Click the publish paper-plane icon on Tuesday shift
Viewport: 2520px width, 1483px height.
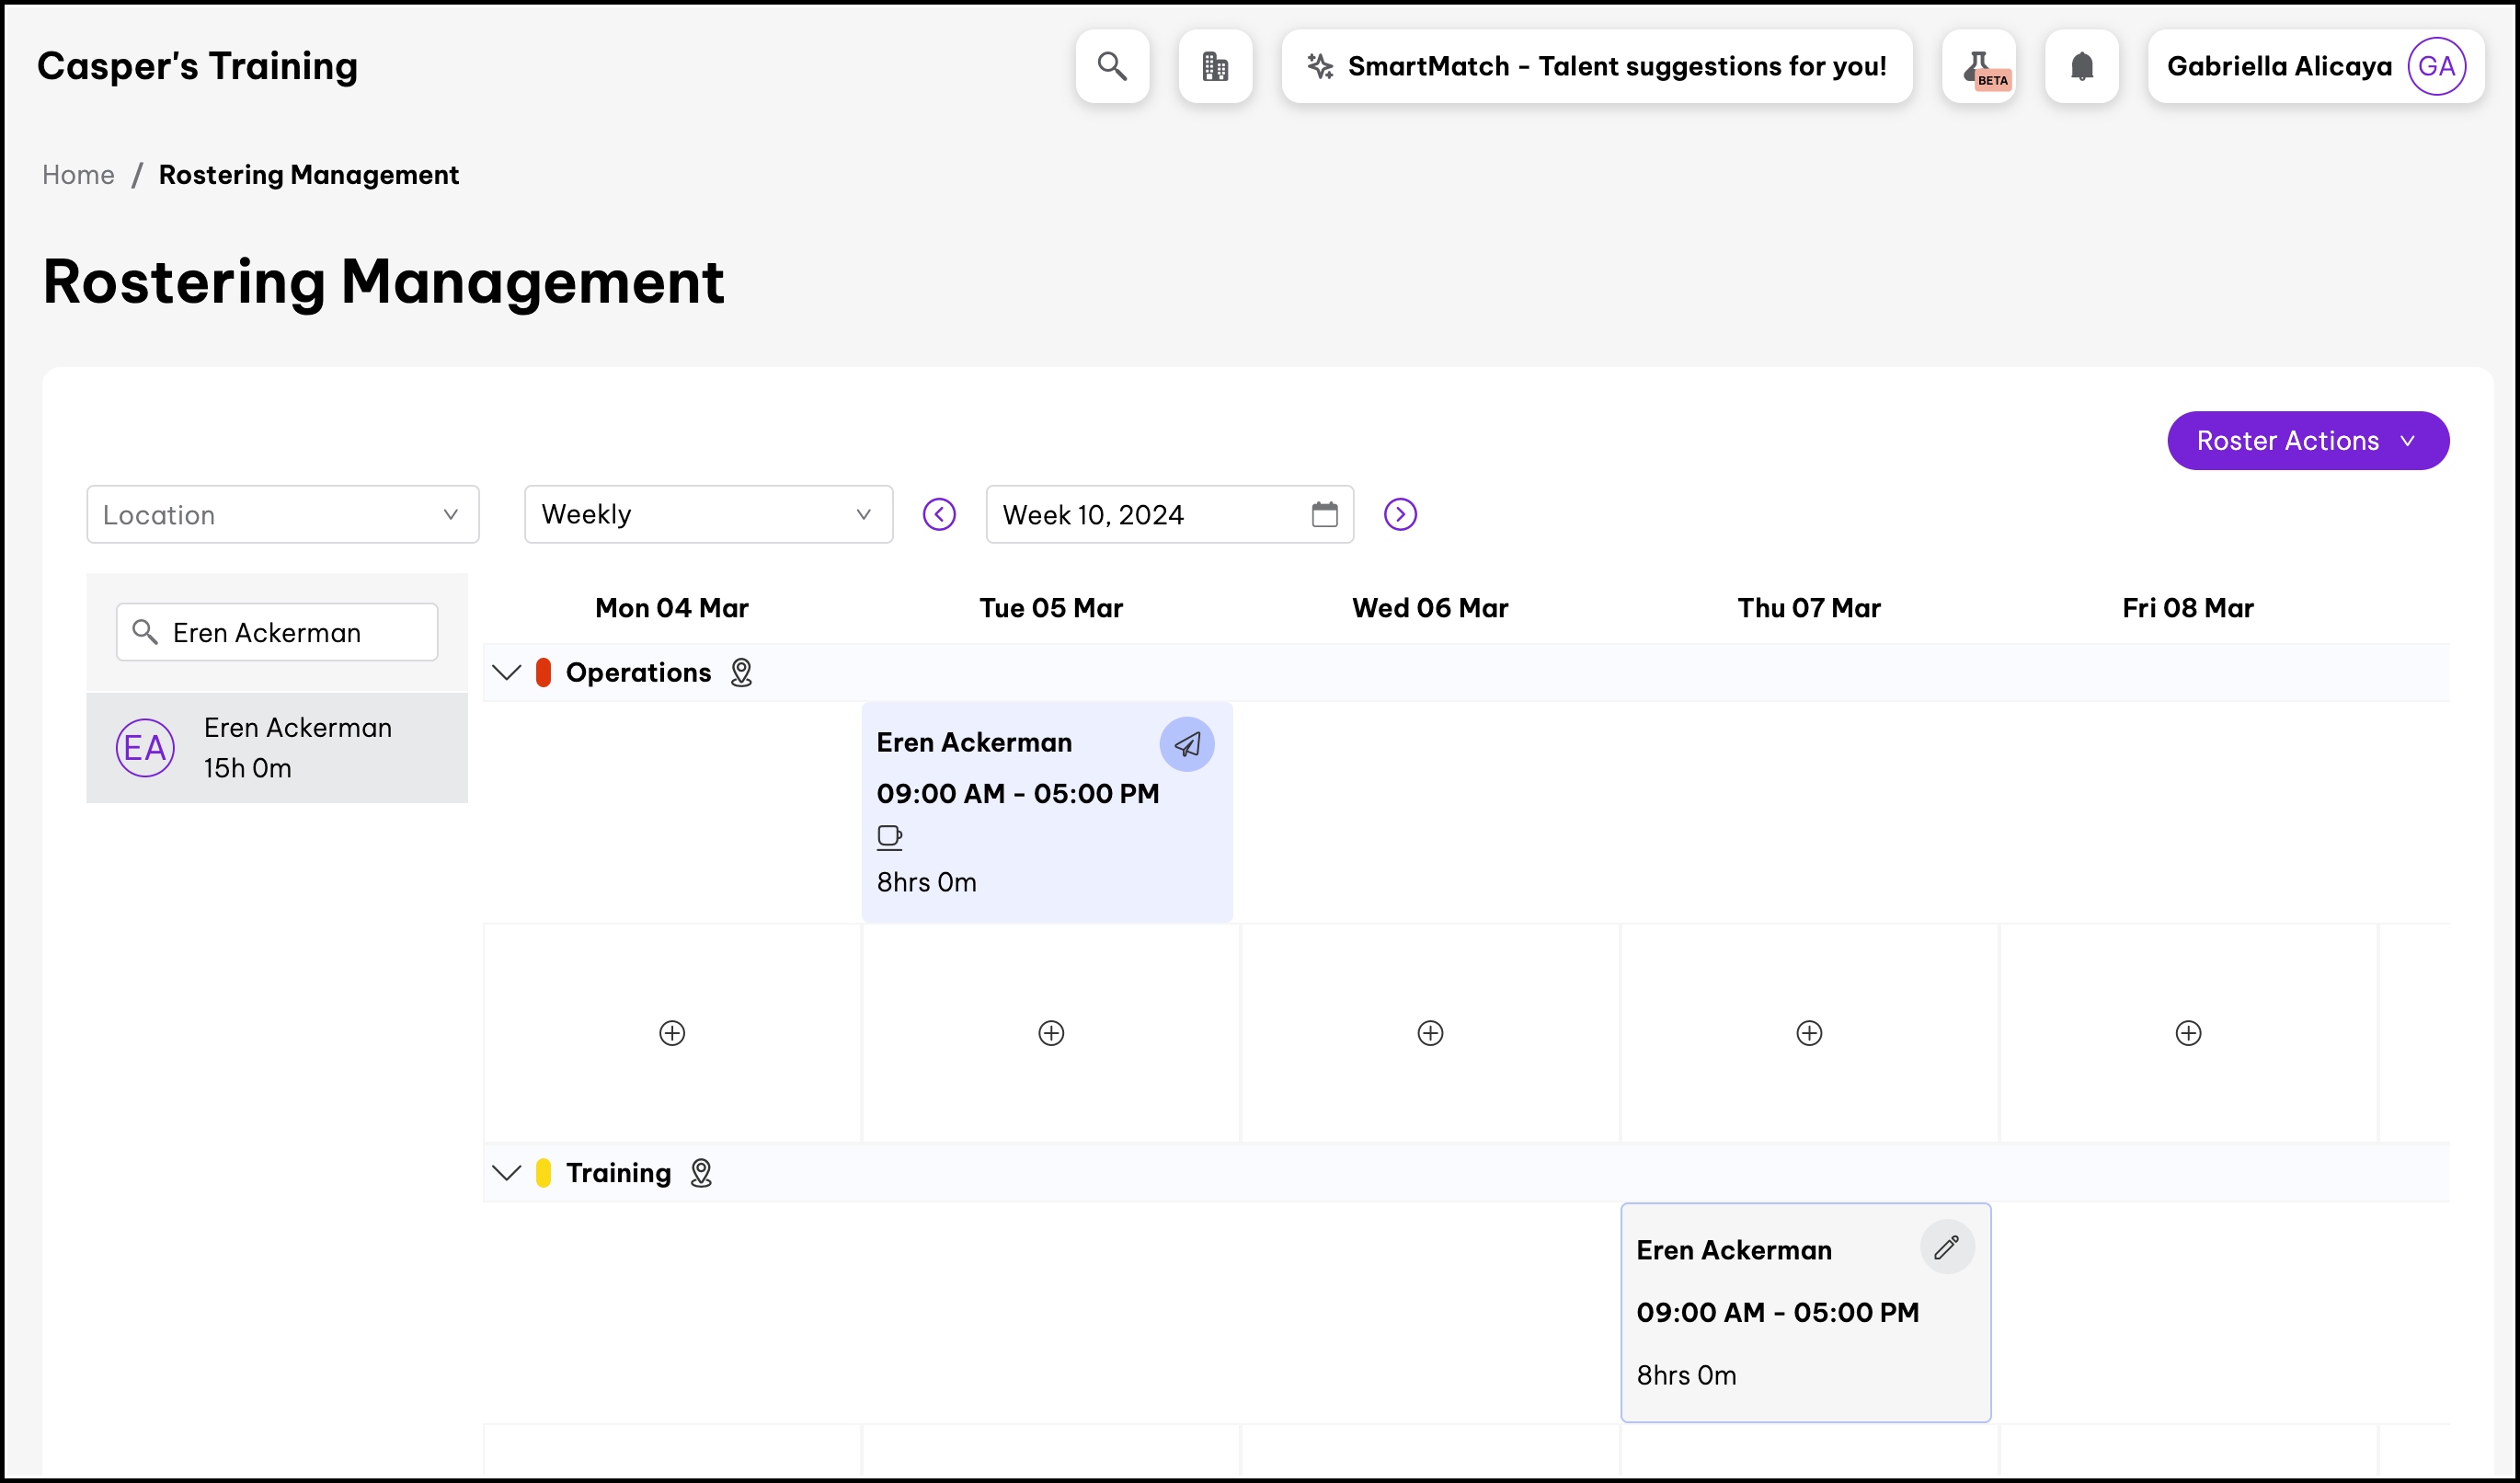pyautogui.click(x=1187, y=744)
